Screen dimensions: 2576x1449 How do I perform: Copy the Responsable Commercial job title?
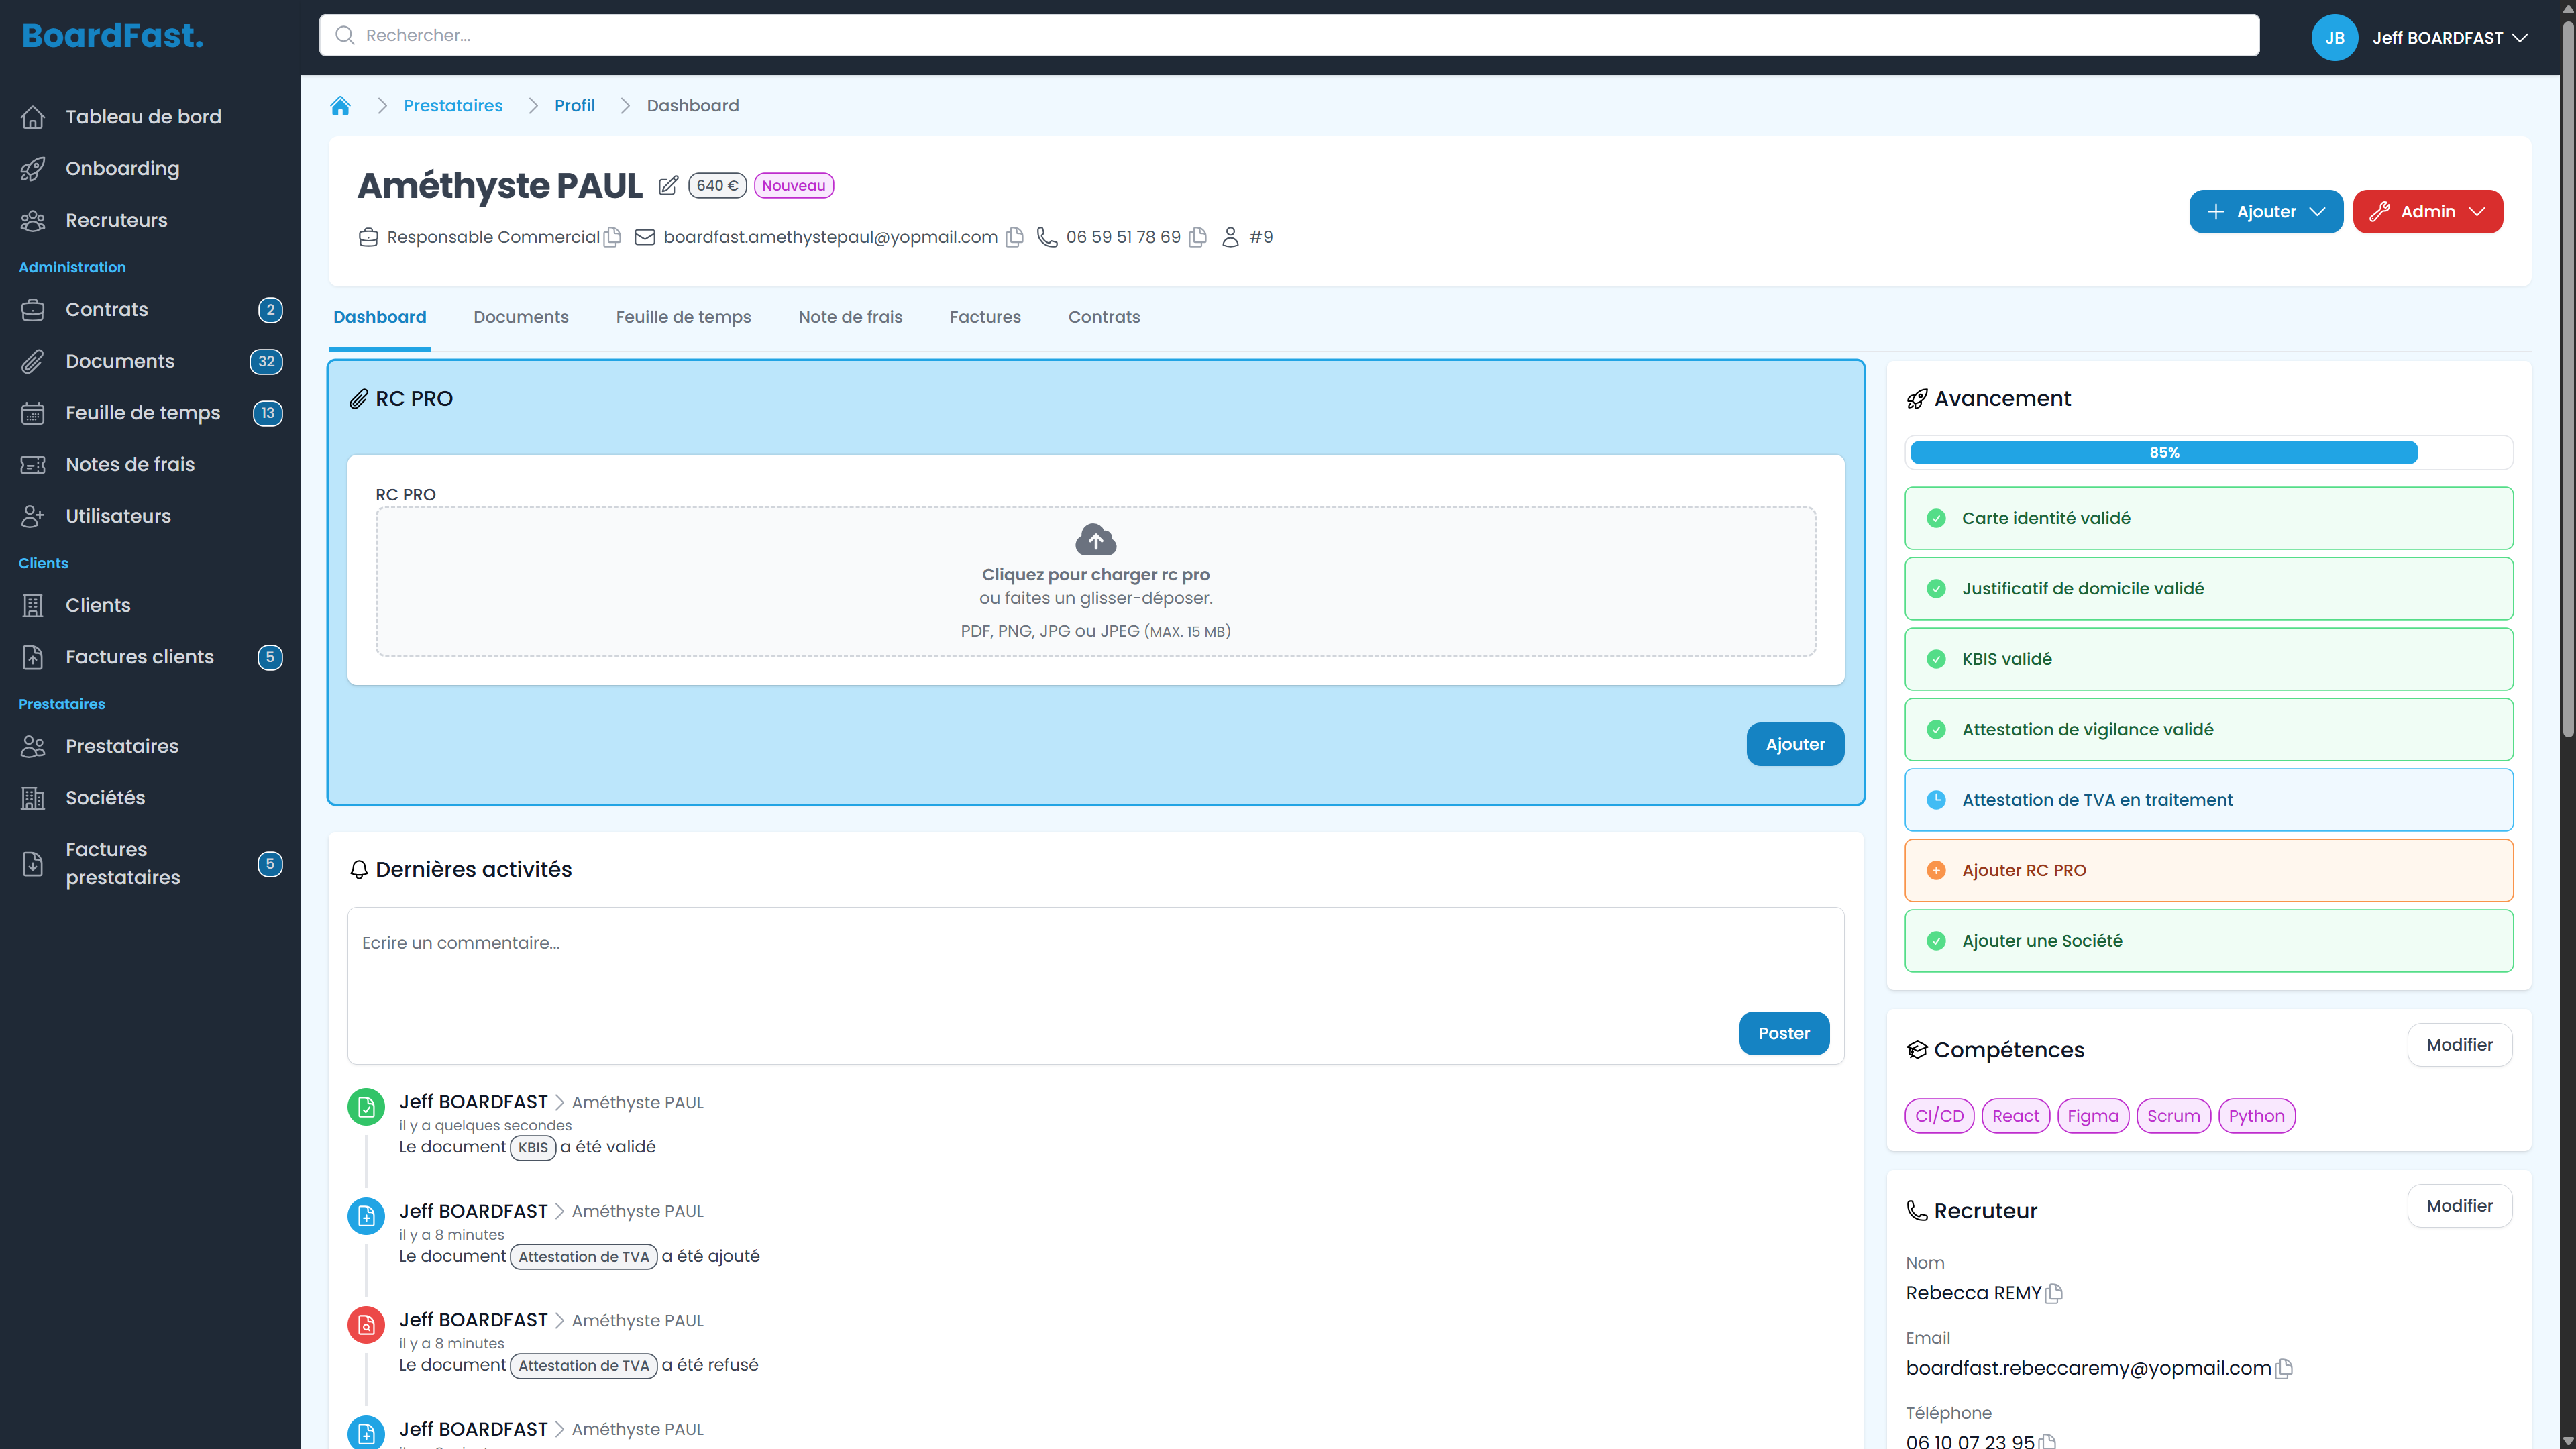click(x=613, y=237)
